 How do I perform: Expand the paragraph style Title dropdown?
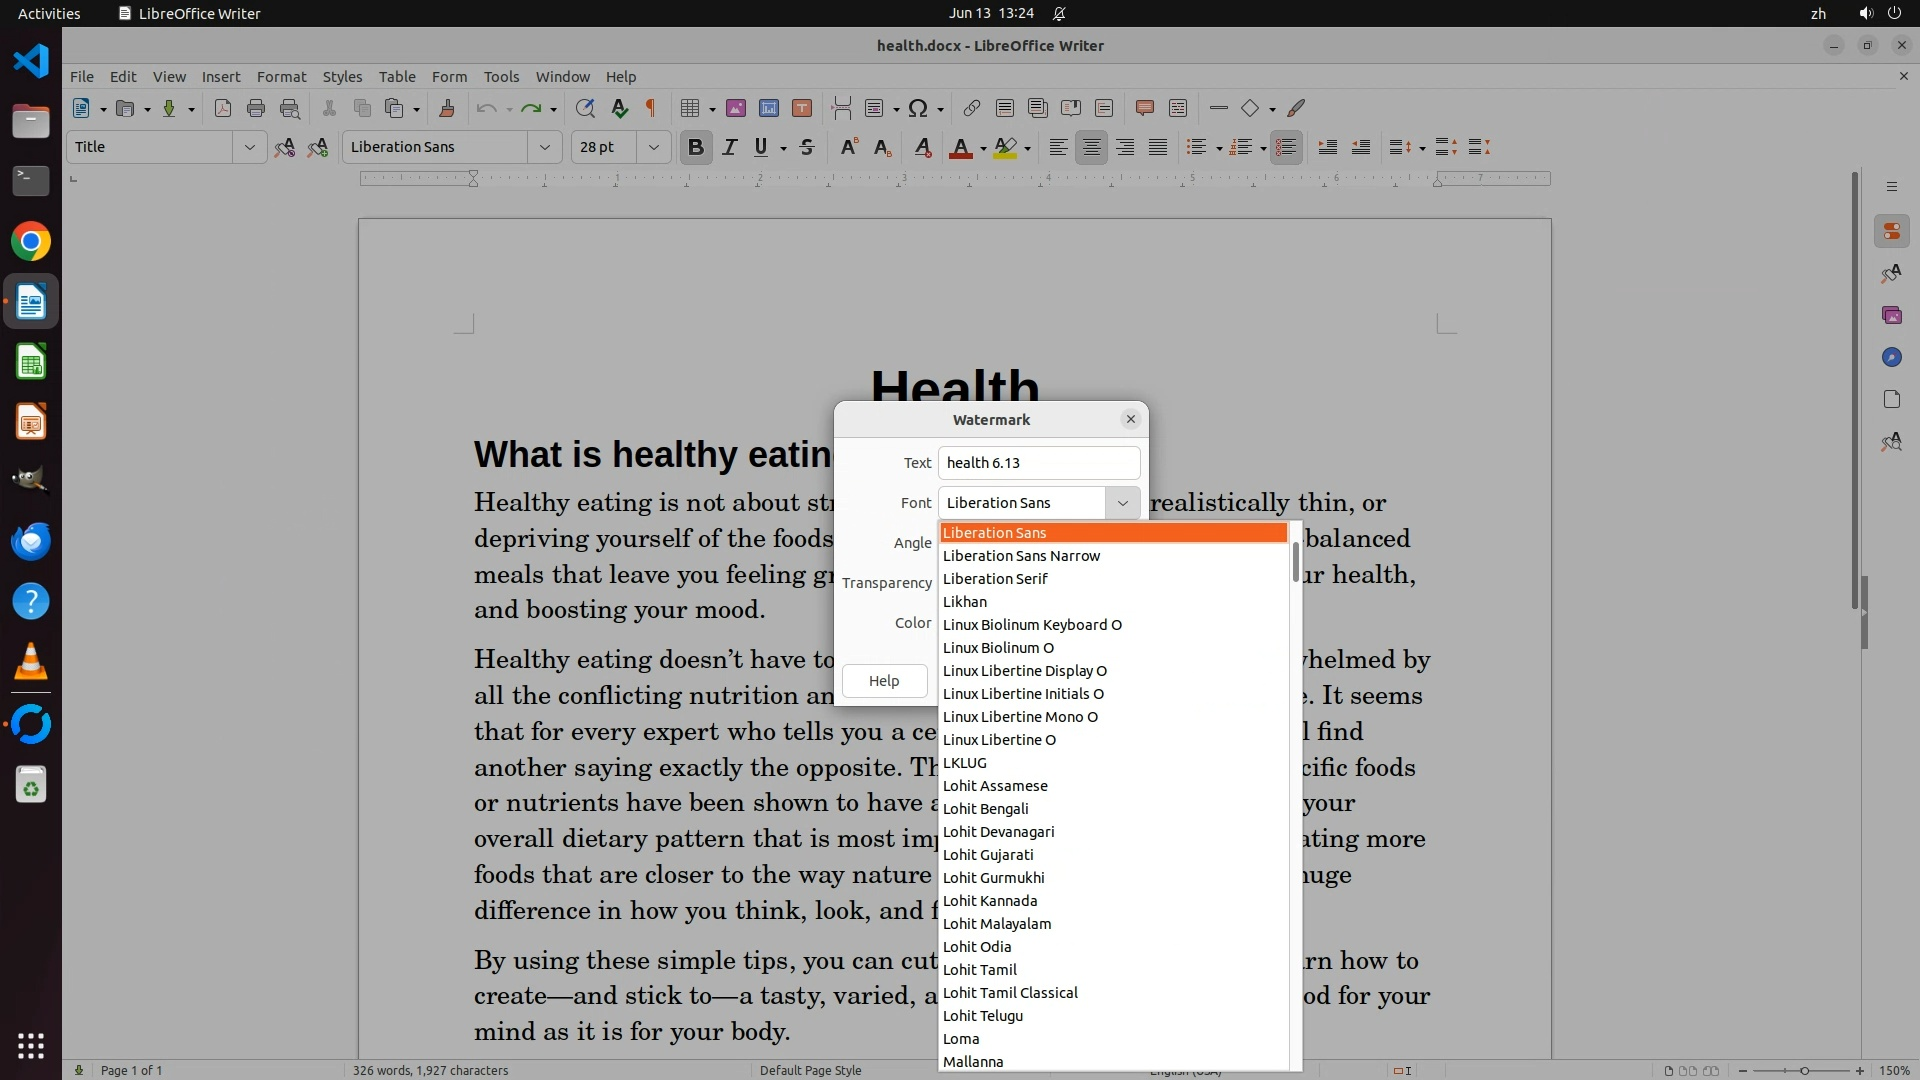click(x=249, y=148)
